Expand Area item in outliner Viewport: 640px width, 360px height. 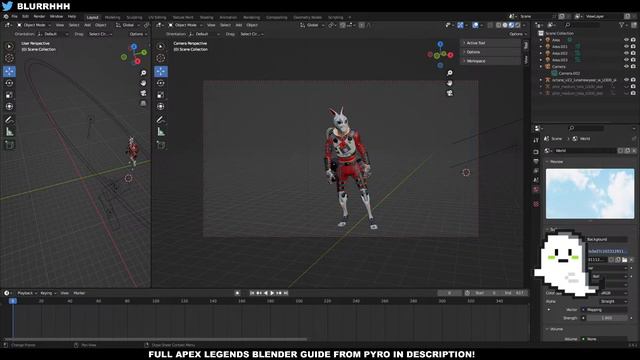541,40
